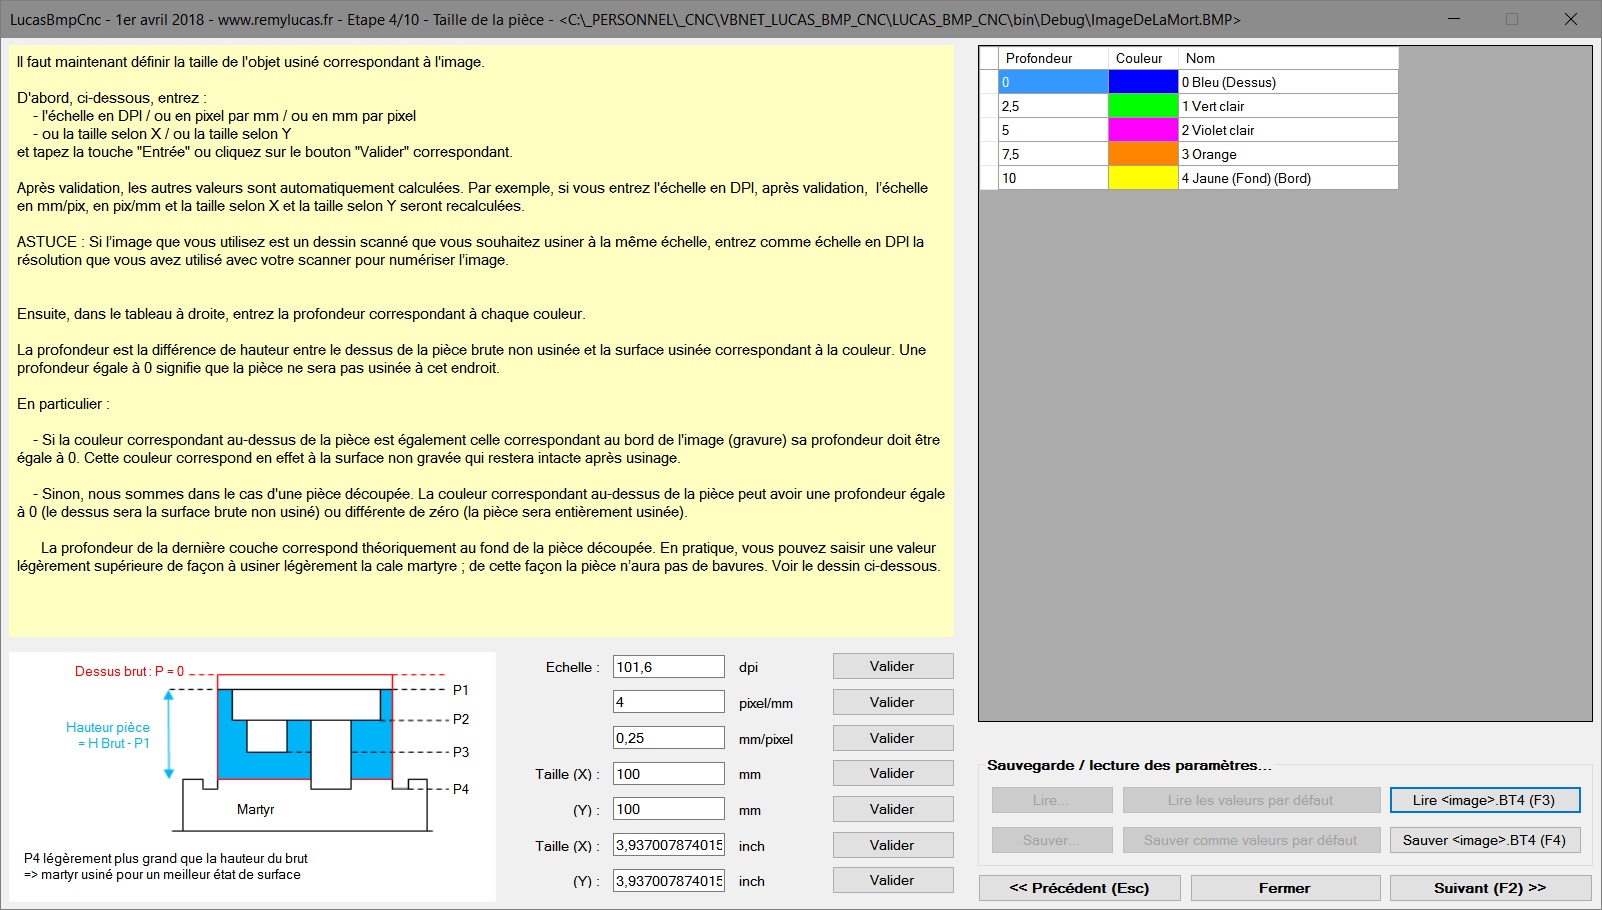Edit the dpi scale field 101,6
The height and width of the screenshot is (910, 1602).
pos(668,667)
